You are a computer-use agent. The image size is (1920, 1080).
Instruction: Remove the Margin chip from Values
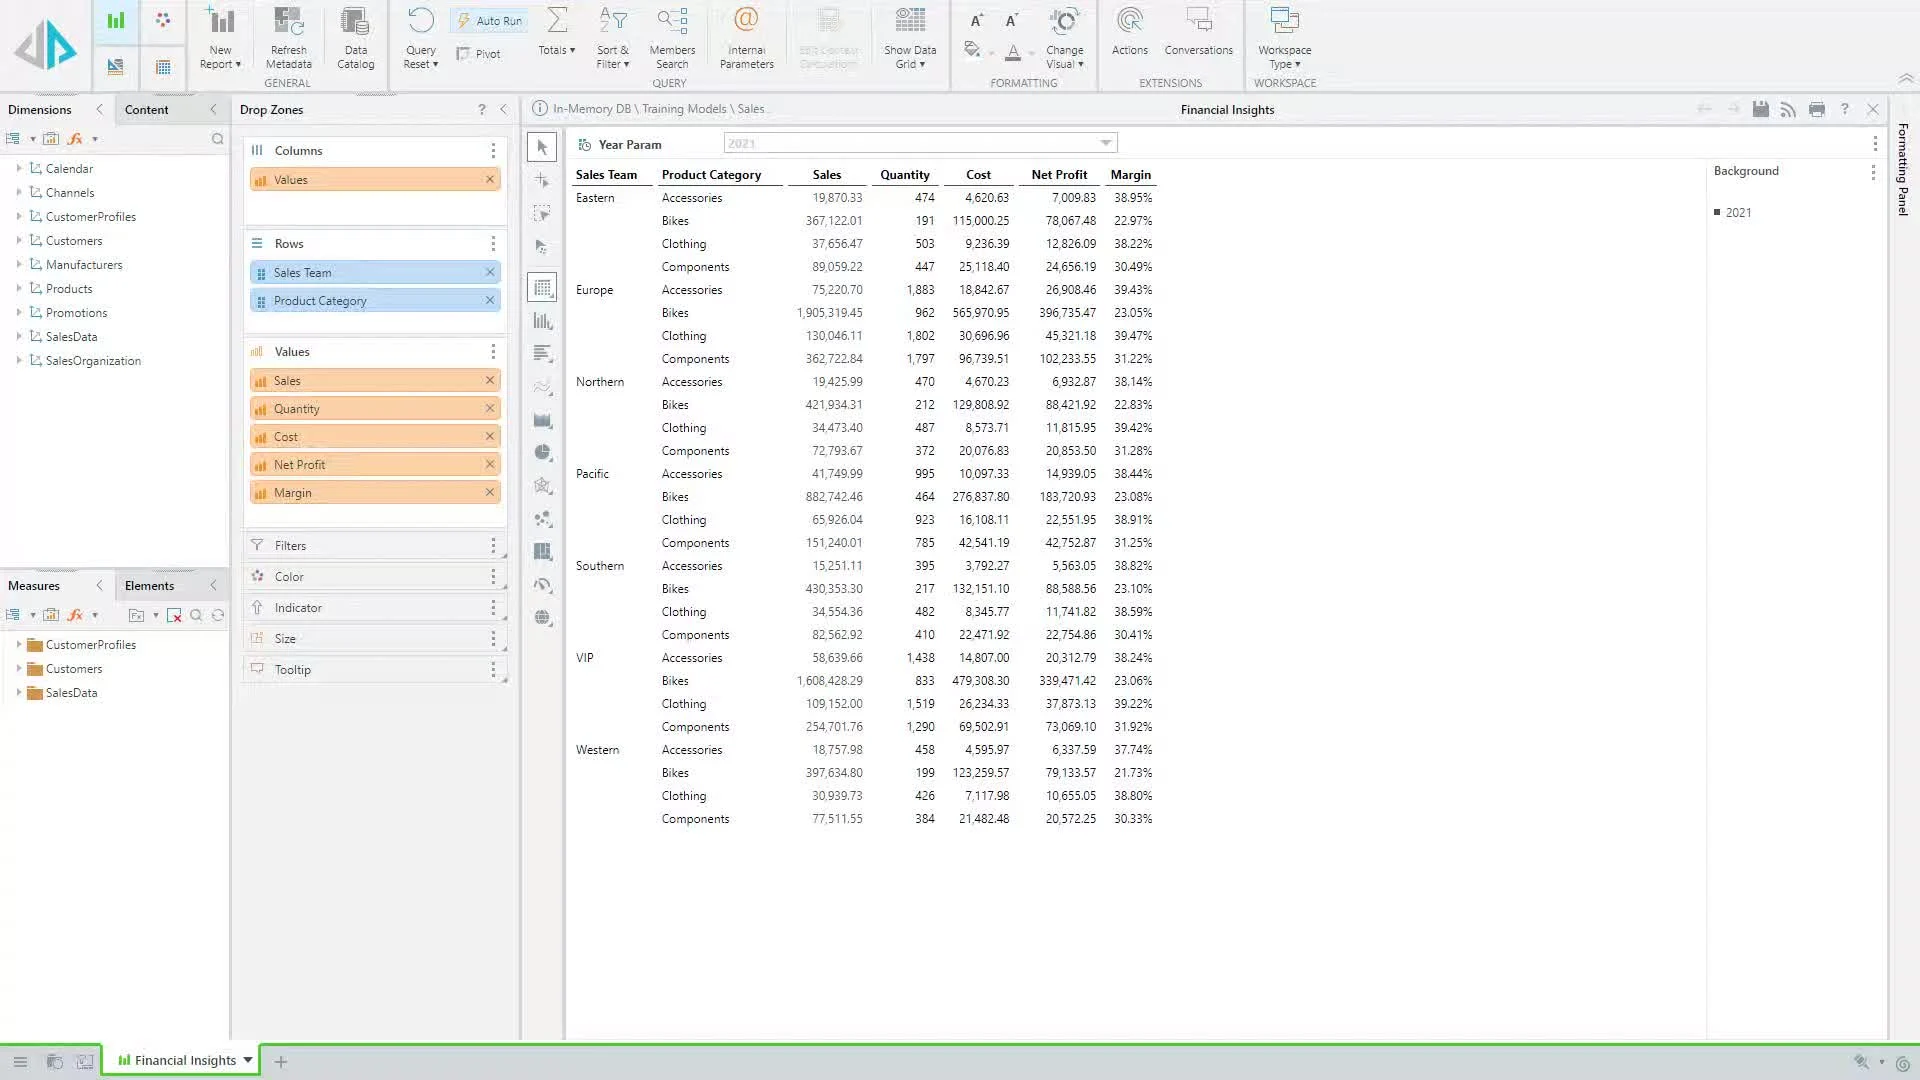pyautogui.click(x=490, y=492)
